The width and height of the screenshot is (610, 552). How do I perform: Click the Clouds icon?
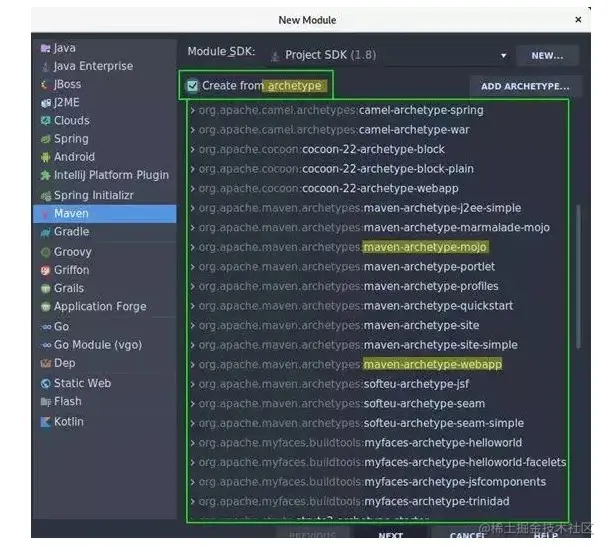coord(46,121)
